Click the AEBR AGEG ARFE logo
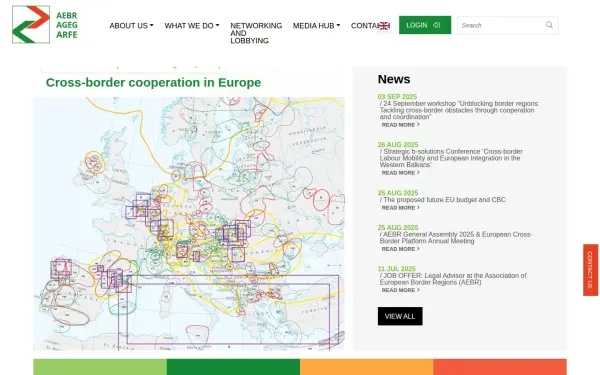 [x=45, y=24]
